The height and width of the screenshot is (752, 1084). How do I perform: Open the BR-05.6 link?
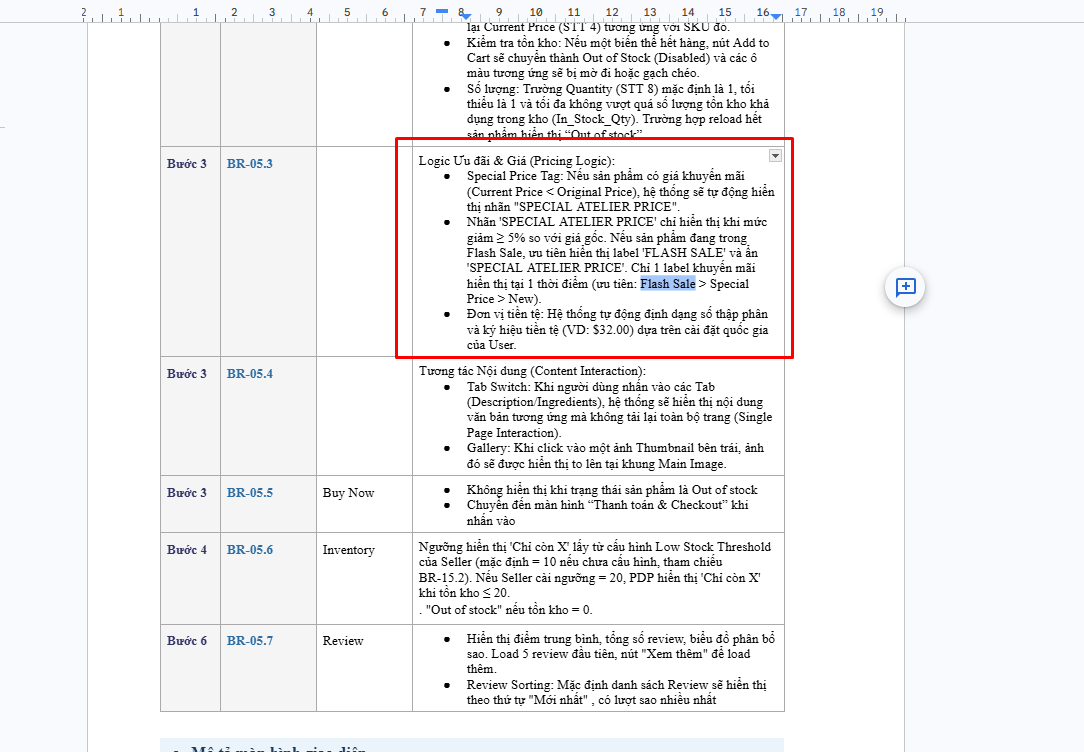tap(250, 550)
